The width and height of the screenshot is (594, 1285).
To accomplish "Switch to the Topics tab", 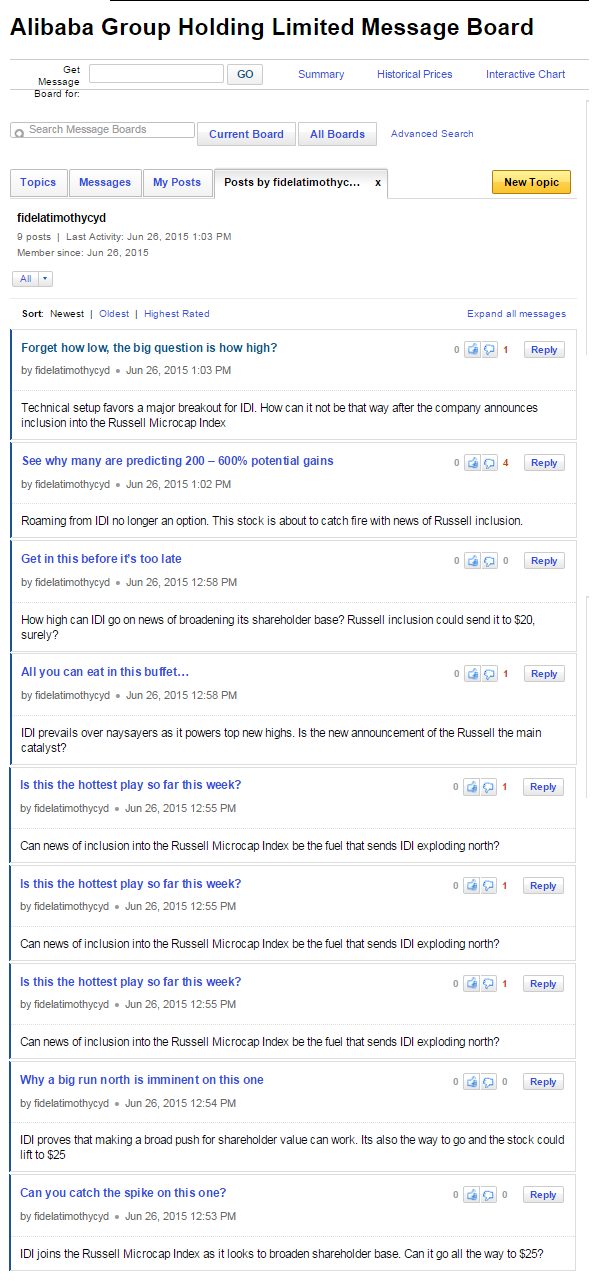I will (x=38, y=183).
